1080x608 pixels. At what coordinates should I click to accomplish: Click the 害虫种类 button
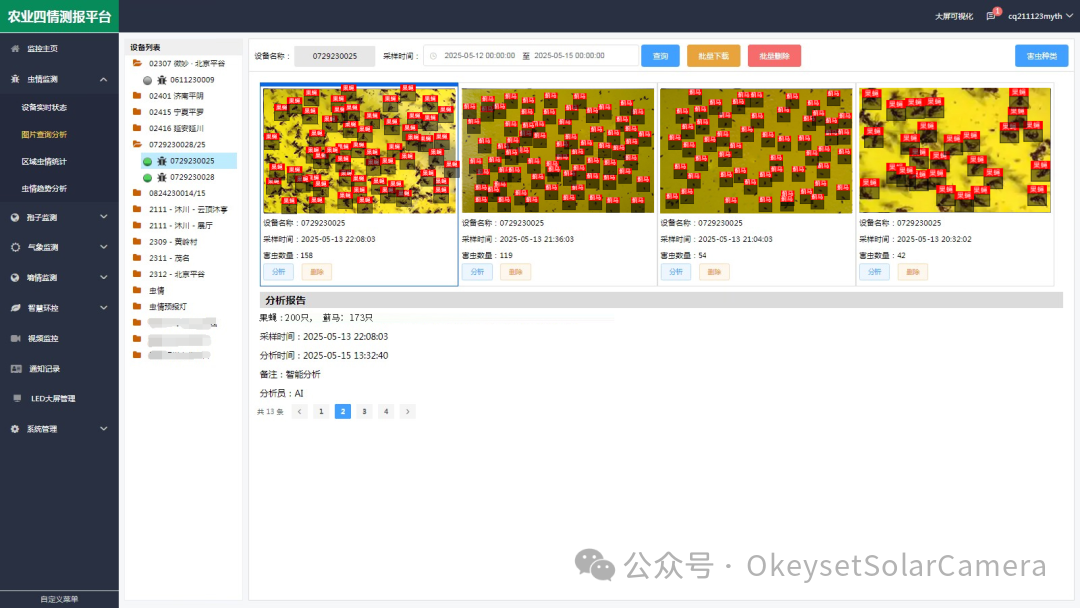1041,56
